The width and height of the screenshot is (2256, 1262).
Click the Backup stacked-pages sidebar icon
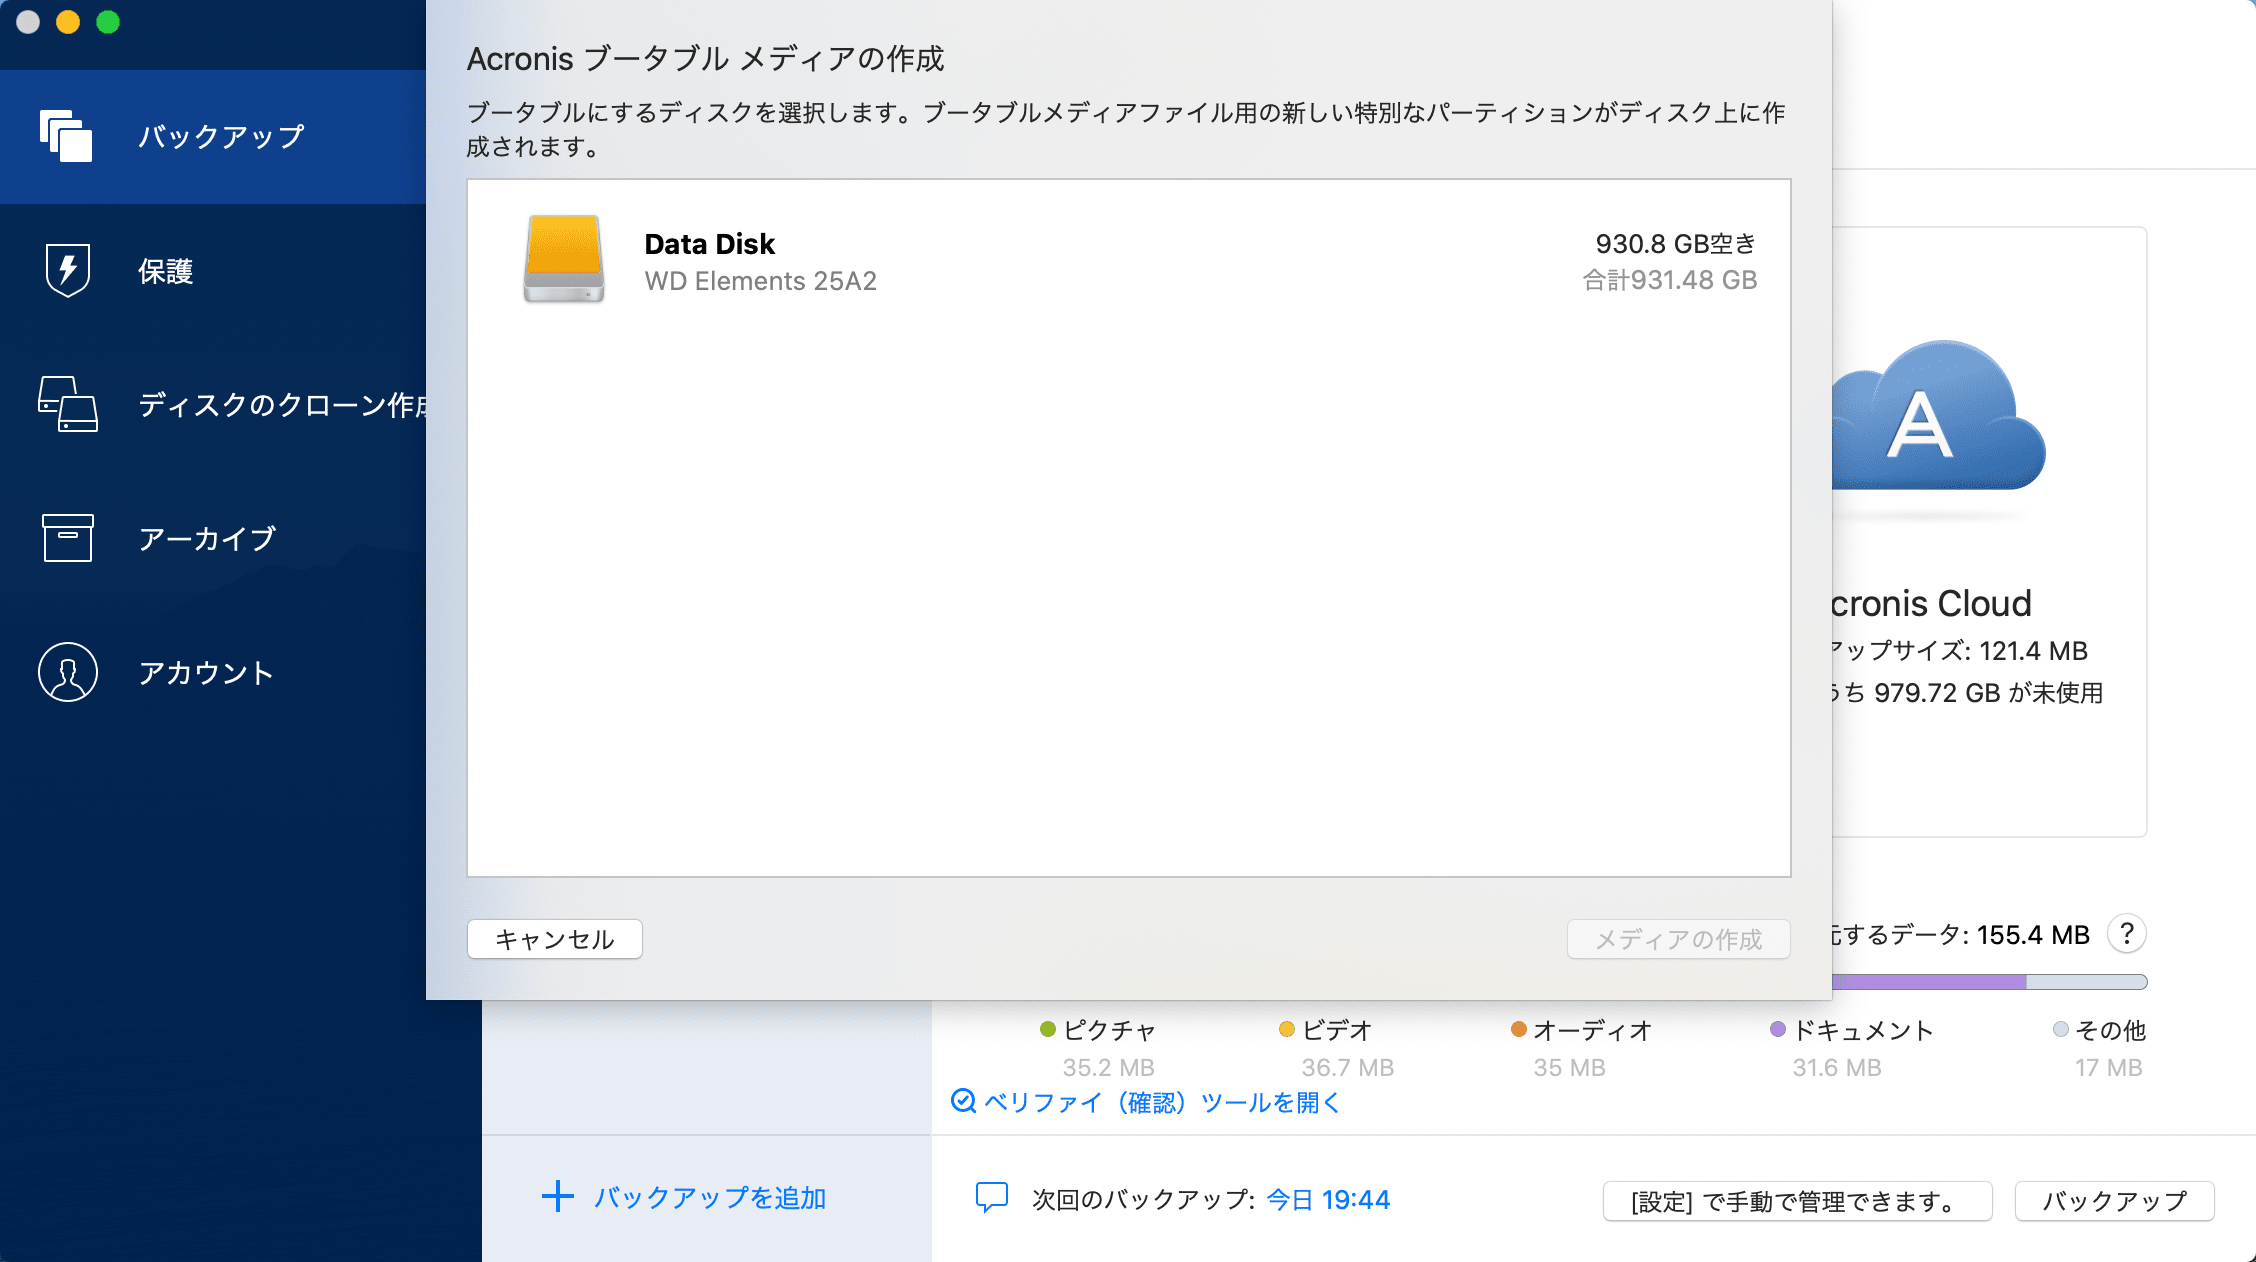pos(66,136)
